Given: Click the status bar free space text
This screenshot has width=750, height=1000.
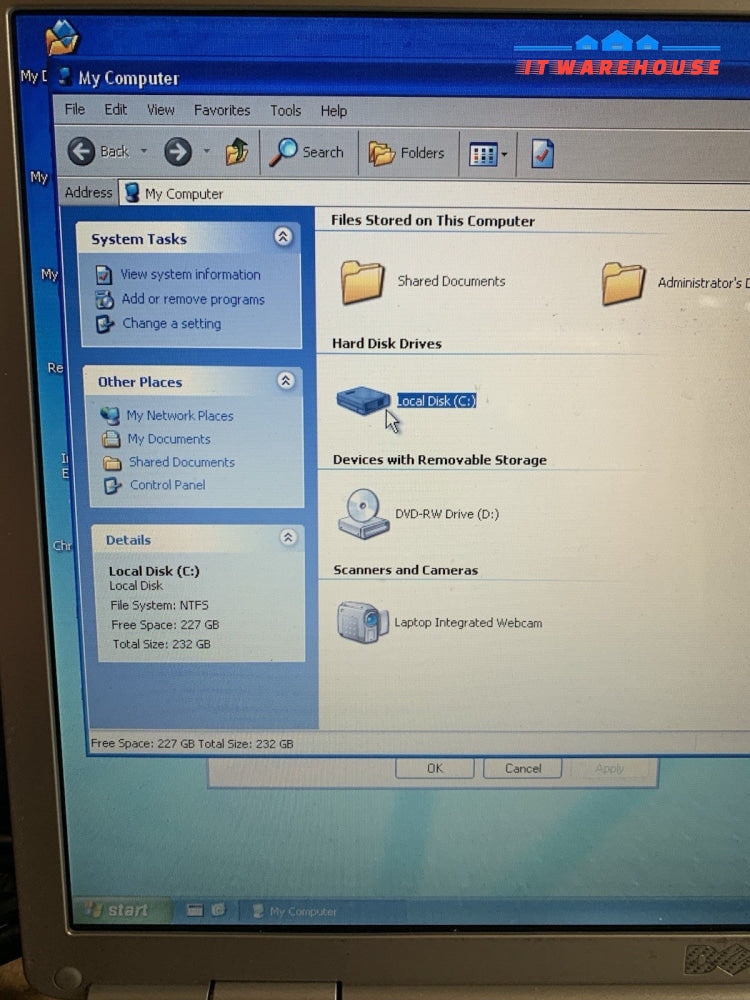Looking at the screenshot, I should coord(192,744).
